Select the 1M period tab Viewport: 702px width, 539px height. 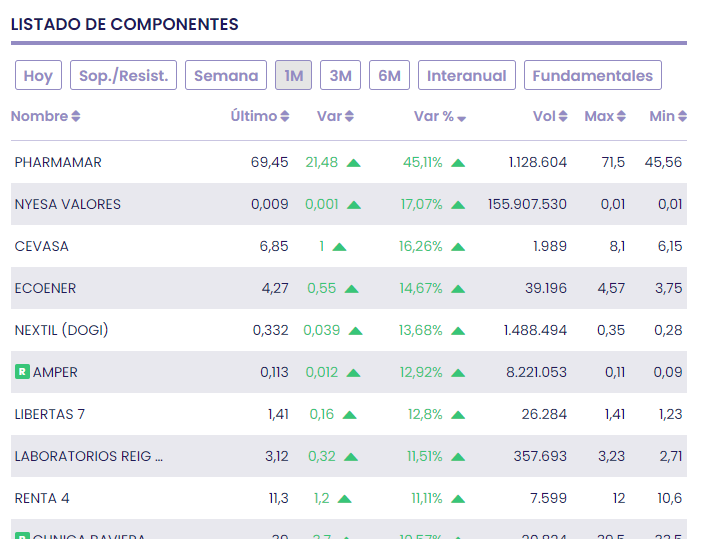click(x=294, y=76)
